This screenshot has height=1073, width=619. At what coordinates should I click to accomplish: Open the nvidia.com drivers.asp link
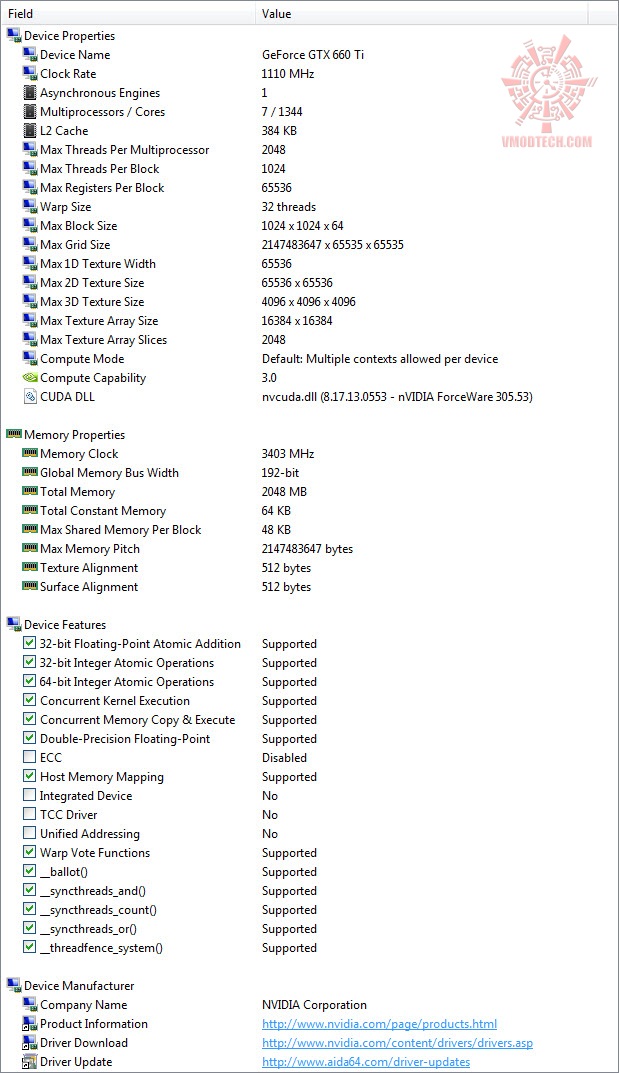coord(397,1043)
